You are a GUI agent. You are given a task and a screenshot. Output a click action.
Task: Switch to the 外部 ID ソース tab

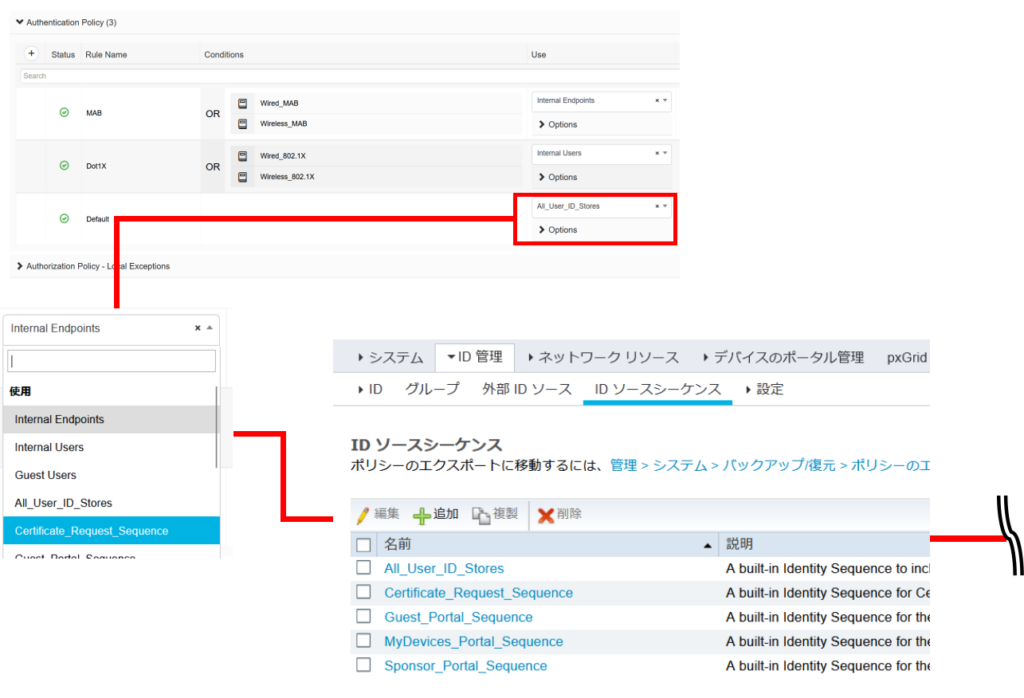(527, 389)
